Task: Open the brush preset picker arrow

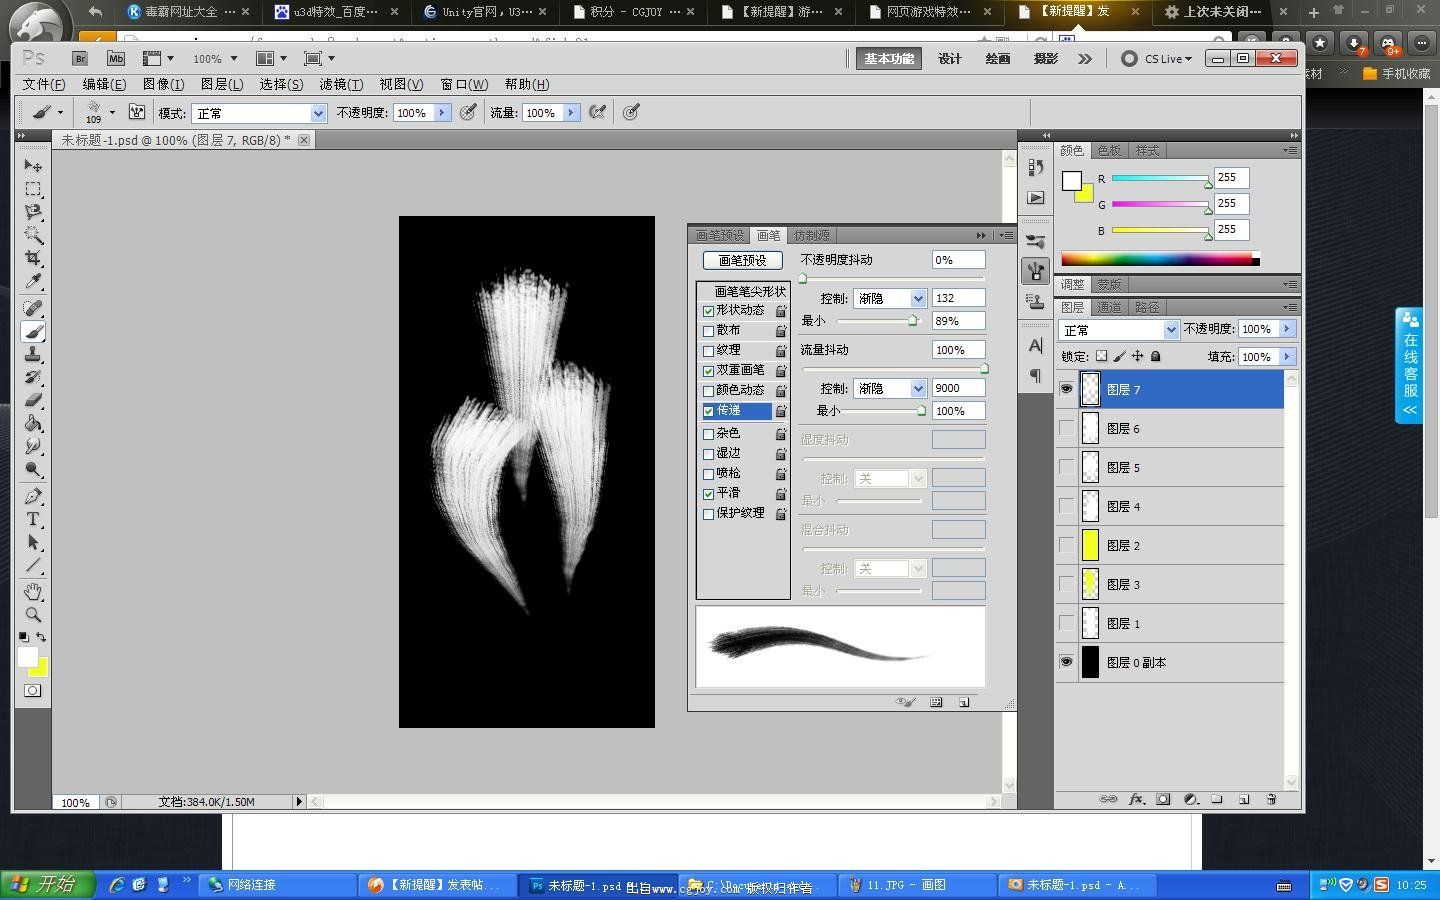Action: 112,112
